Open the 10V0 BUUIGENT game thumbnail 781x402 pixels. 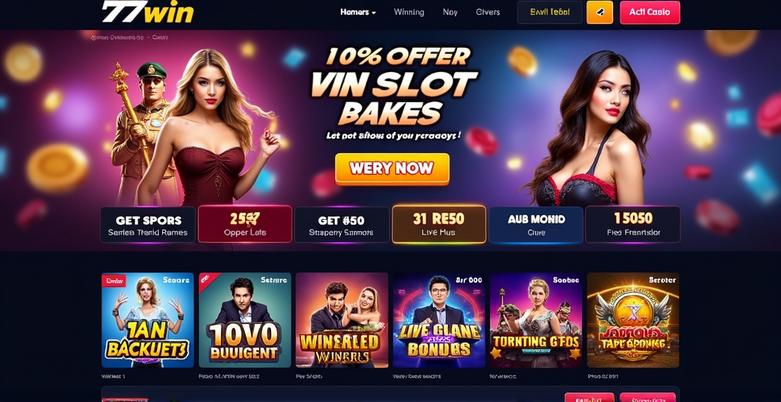[245, 320]
